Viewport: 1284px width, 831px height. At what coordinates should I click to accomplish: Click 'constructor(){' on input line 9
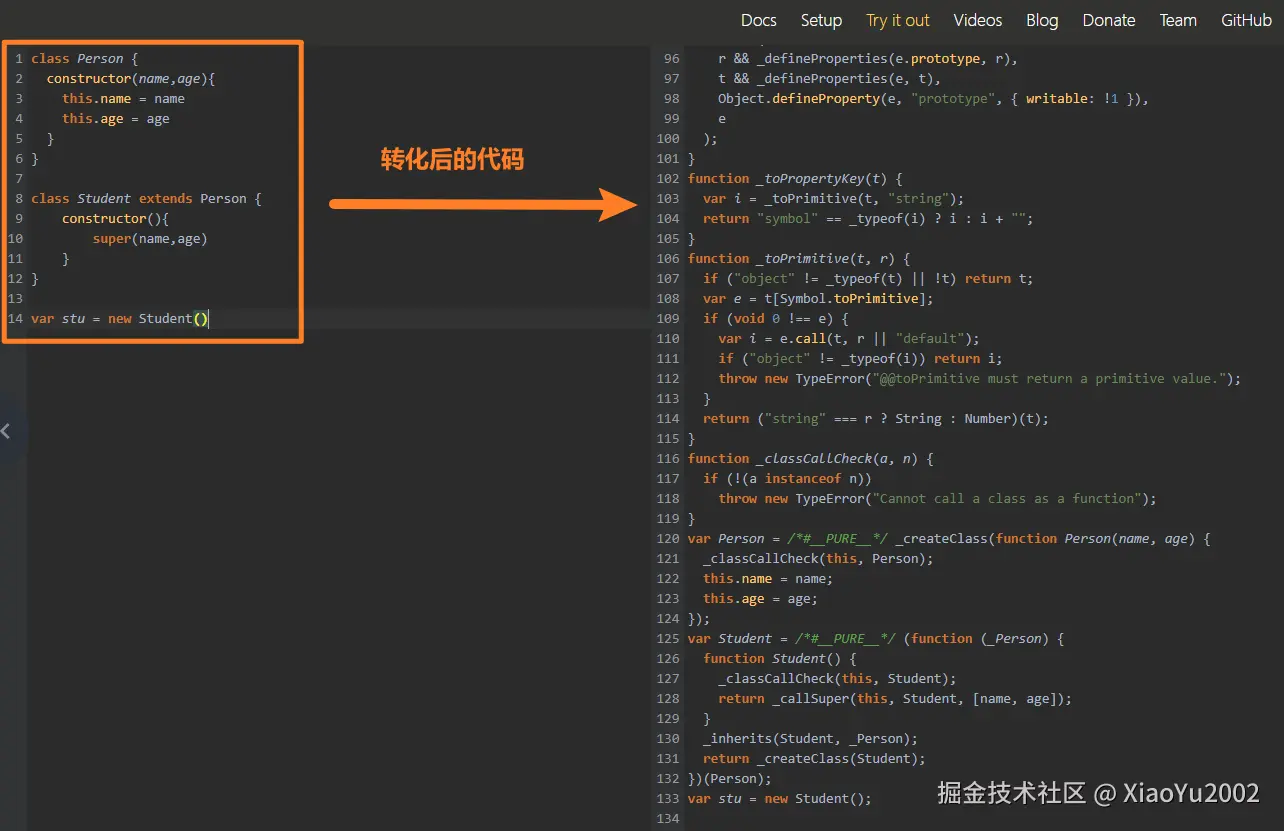[x=115, y=218]
